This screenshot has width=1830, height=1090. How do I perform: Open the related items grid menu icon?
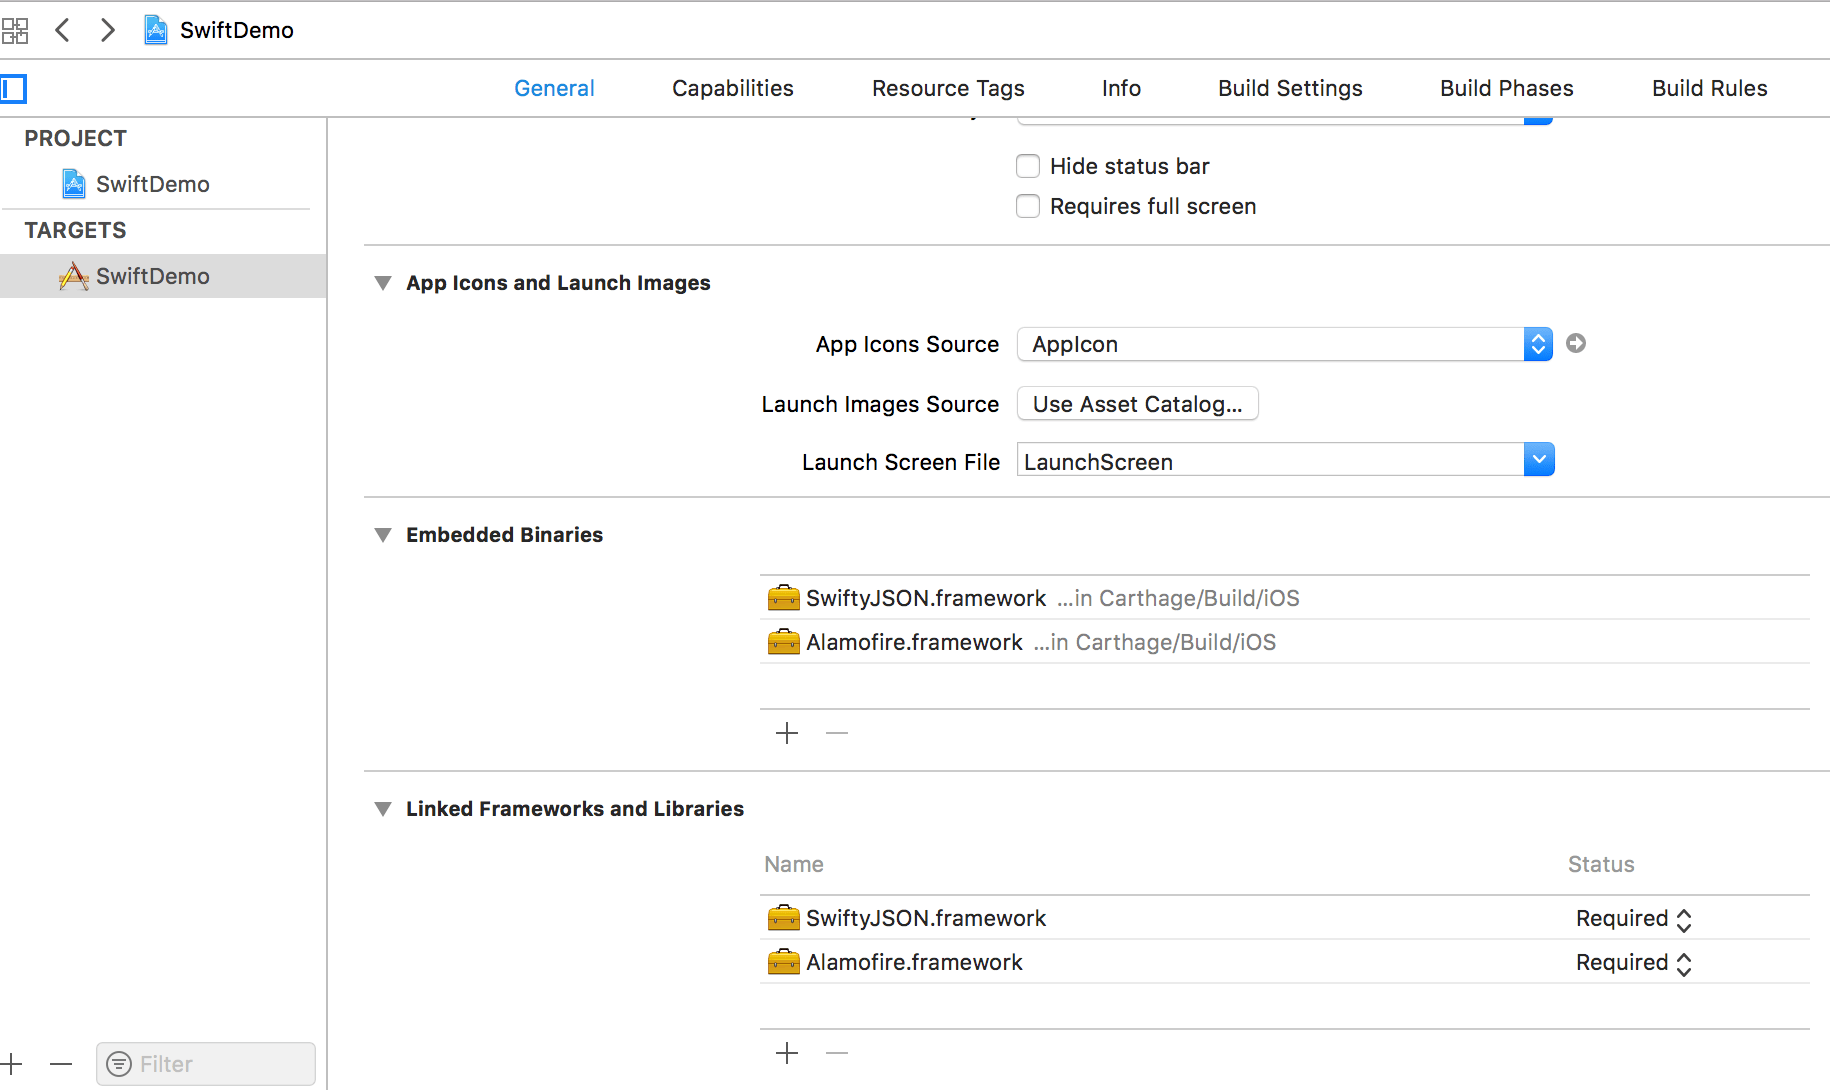click(15, 31)
